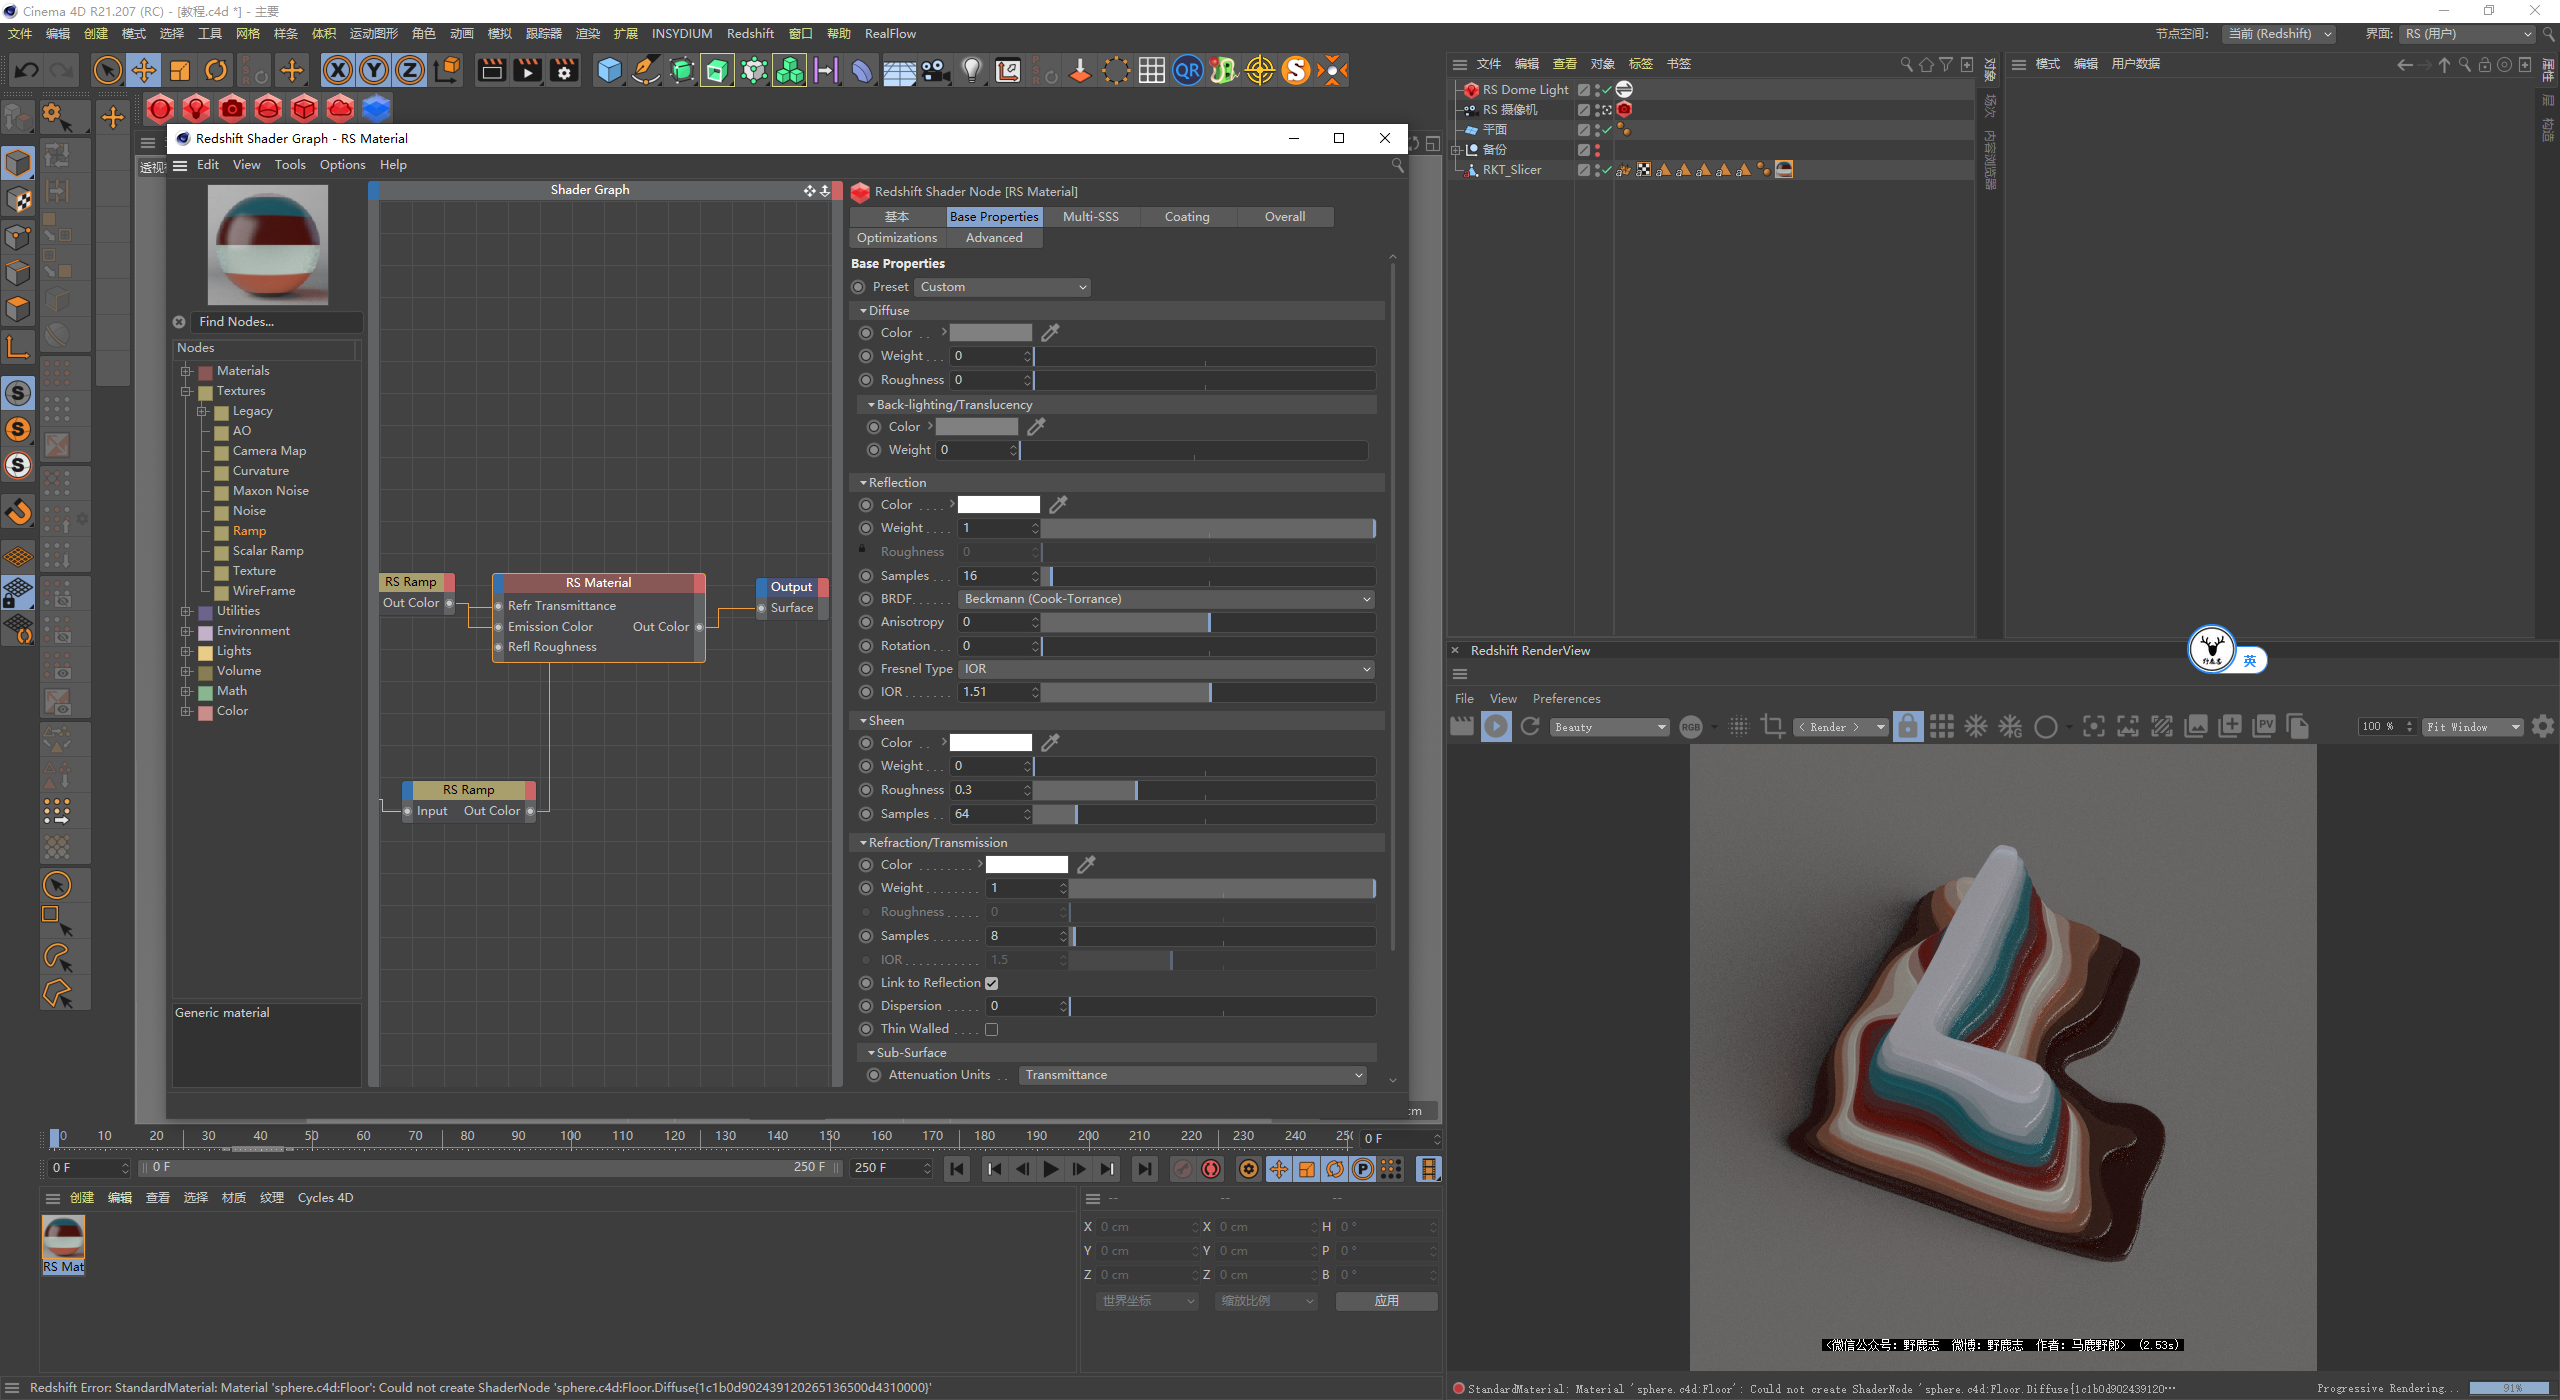Toggle the X-axis lock icon
The image size is (2560, 1400).
point(338,70)
